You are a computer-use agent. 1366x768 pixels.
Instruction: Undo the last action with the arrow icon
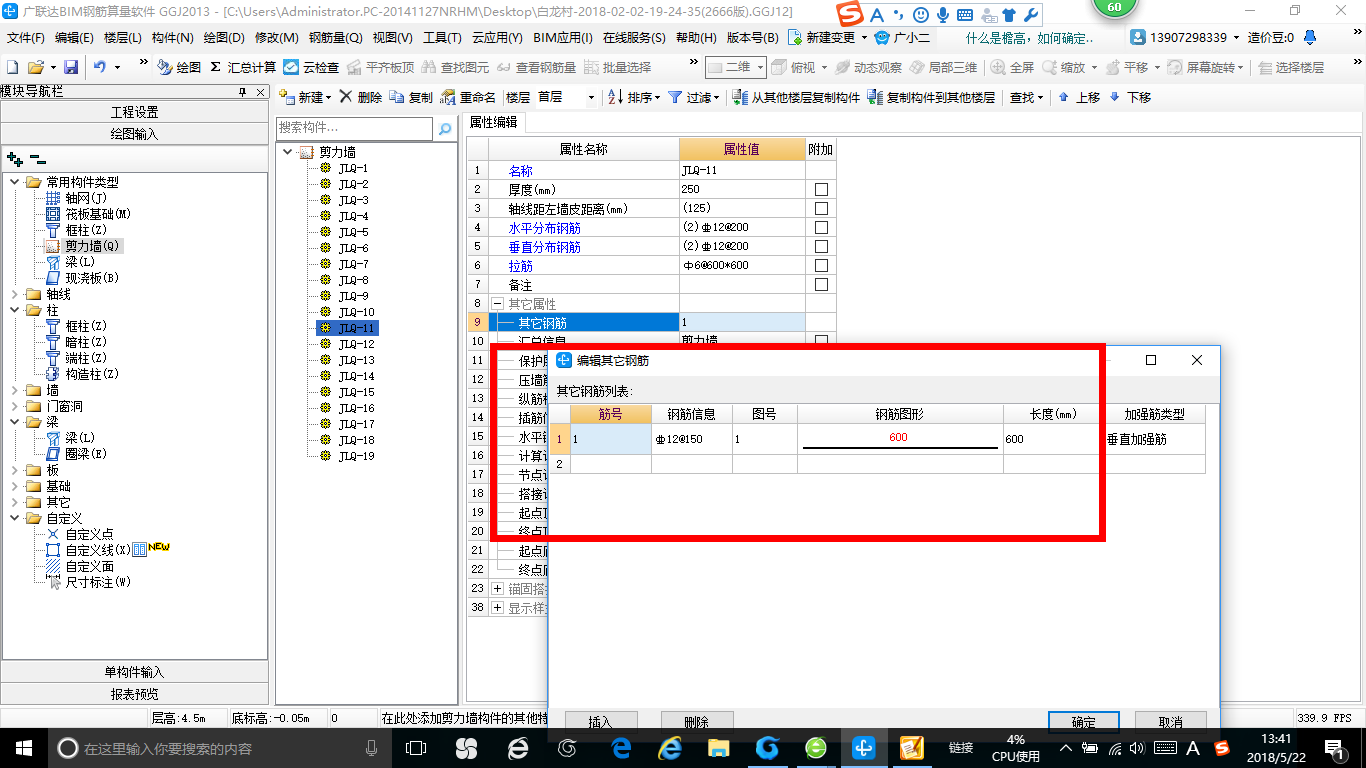[x=100, y=67]
